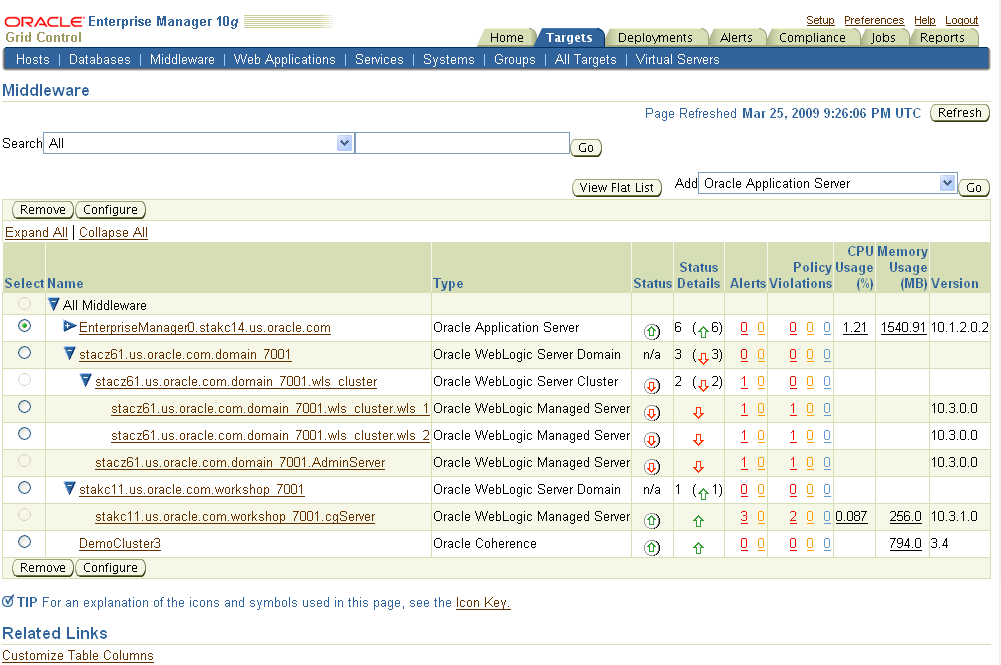Open the Icon Key link
This screenshot has width=1001, height=665.
pyautogui.click(x=484, y=603)
